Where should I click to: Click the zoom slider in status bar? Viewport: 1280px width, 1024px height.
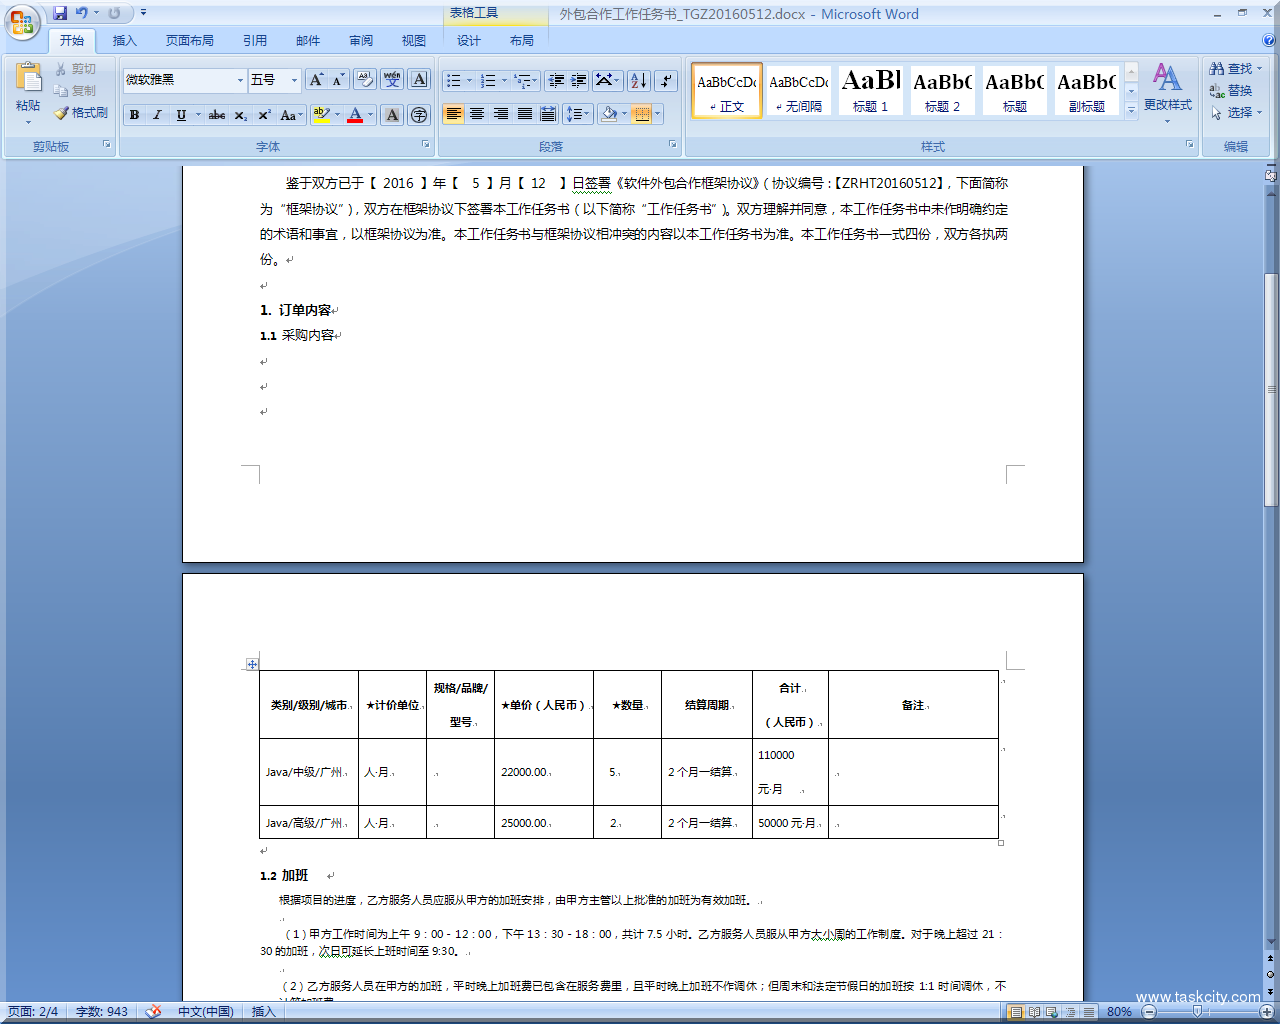(1197, 1012)
